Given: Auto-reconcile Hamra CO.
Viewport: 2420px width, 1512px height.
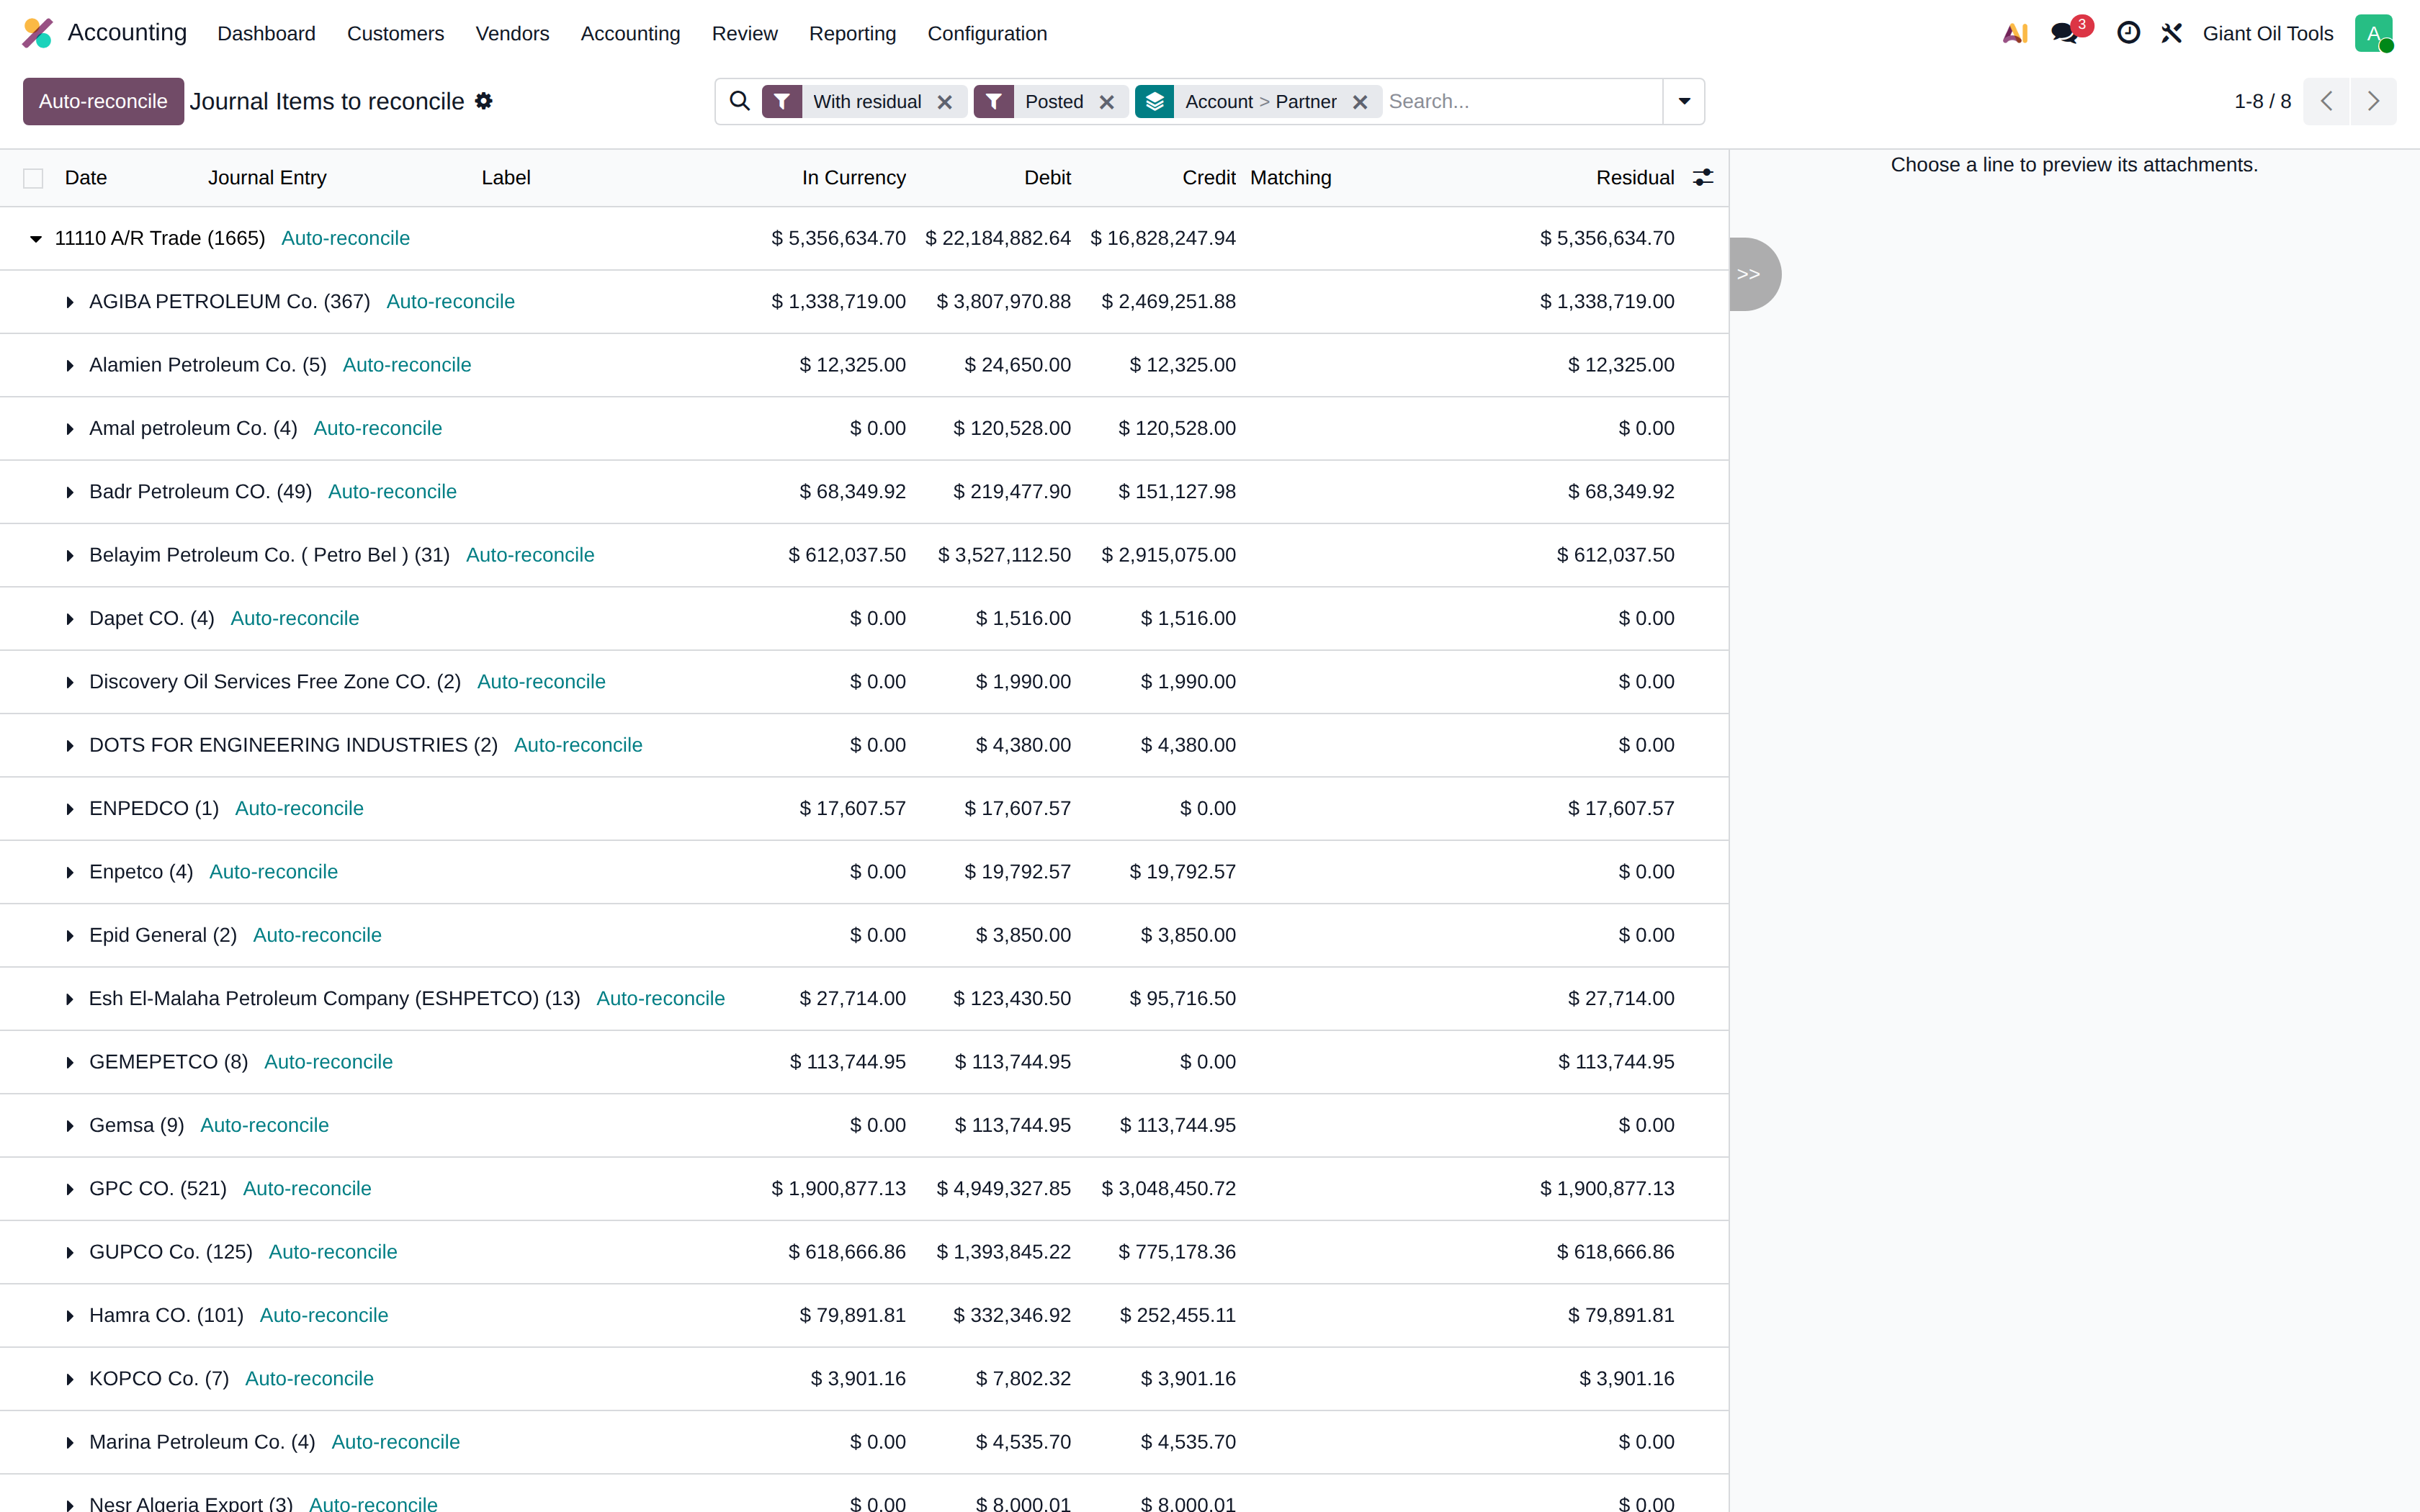Looking at the screenshot, I should point(324,1315).
